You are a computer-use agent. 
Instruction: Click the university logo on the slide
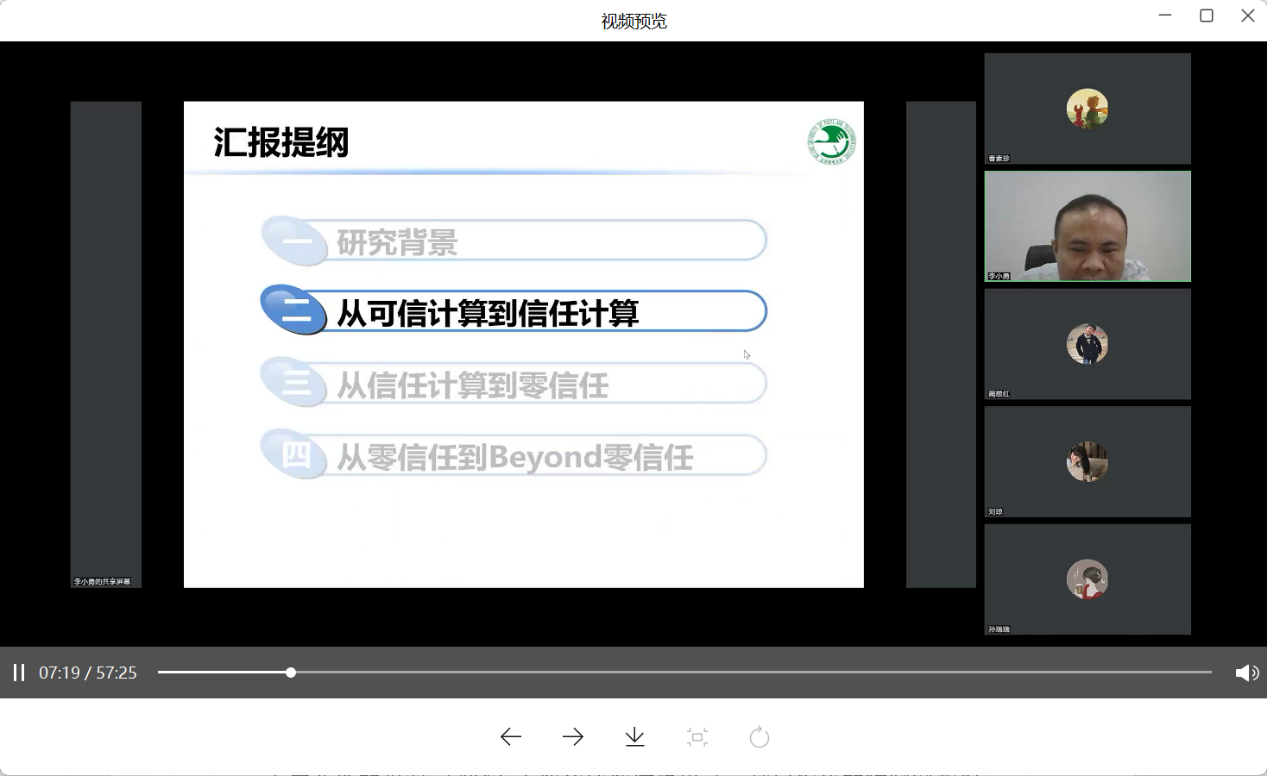[x=830, y=142]
